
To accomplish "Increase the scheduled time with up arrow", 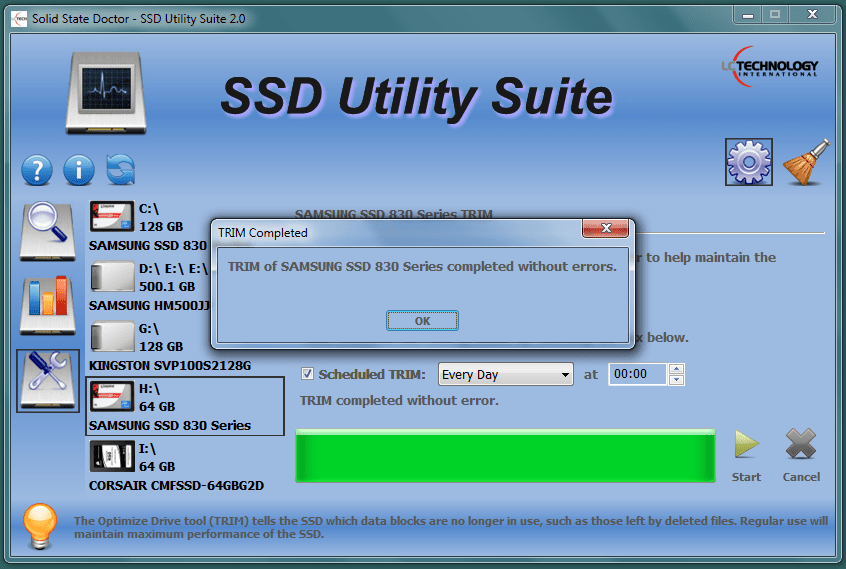I will [676, 369].
